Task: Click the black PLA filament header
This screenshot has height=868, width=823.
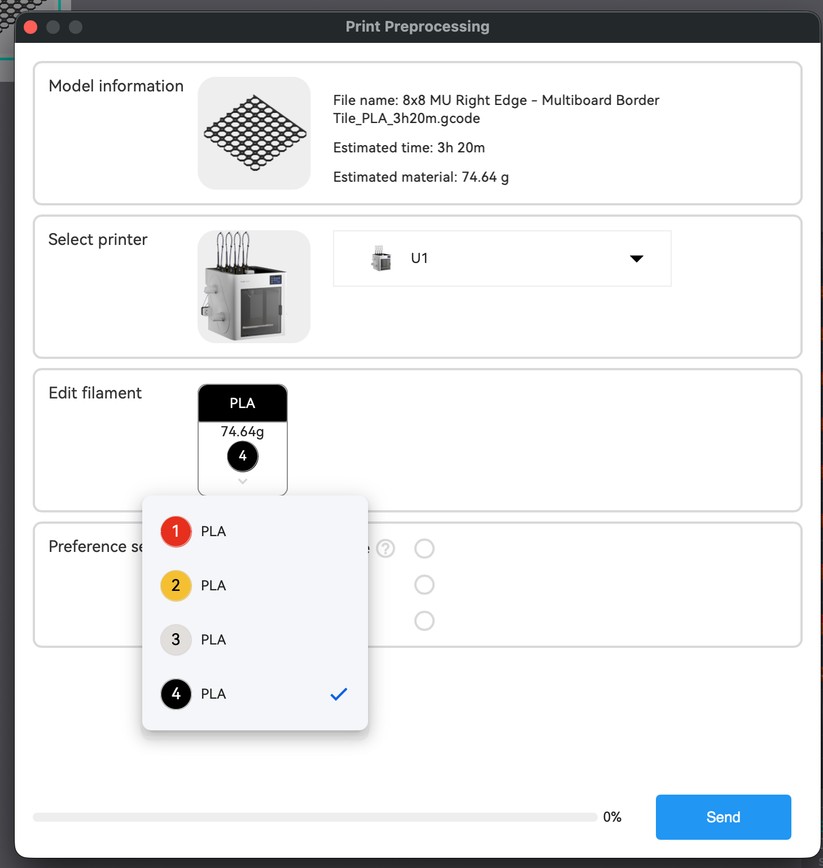Action: coord(242,403)
